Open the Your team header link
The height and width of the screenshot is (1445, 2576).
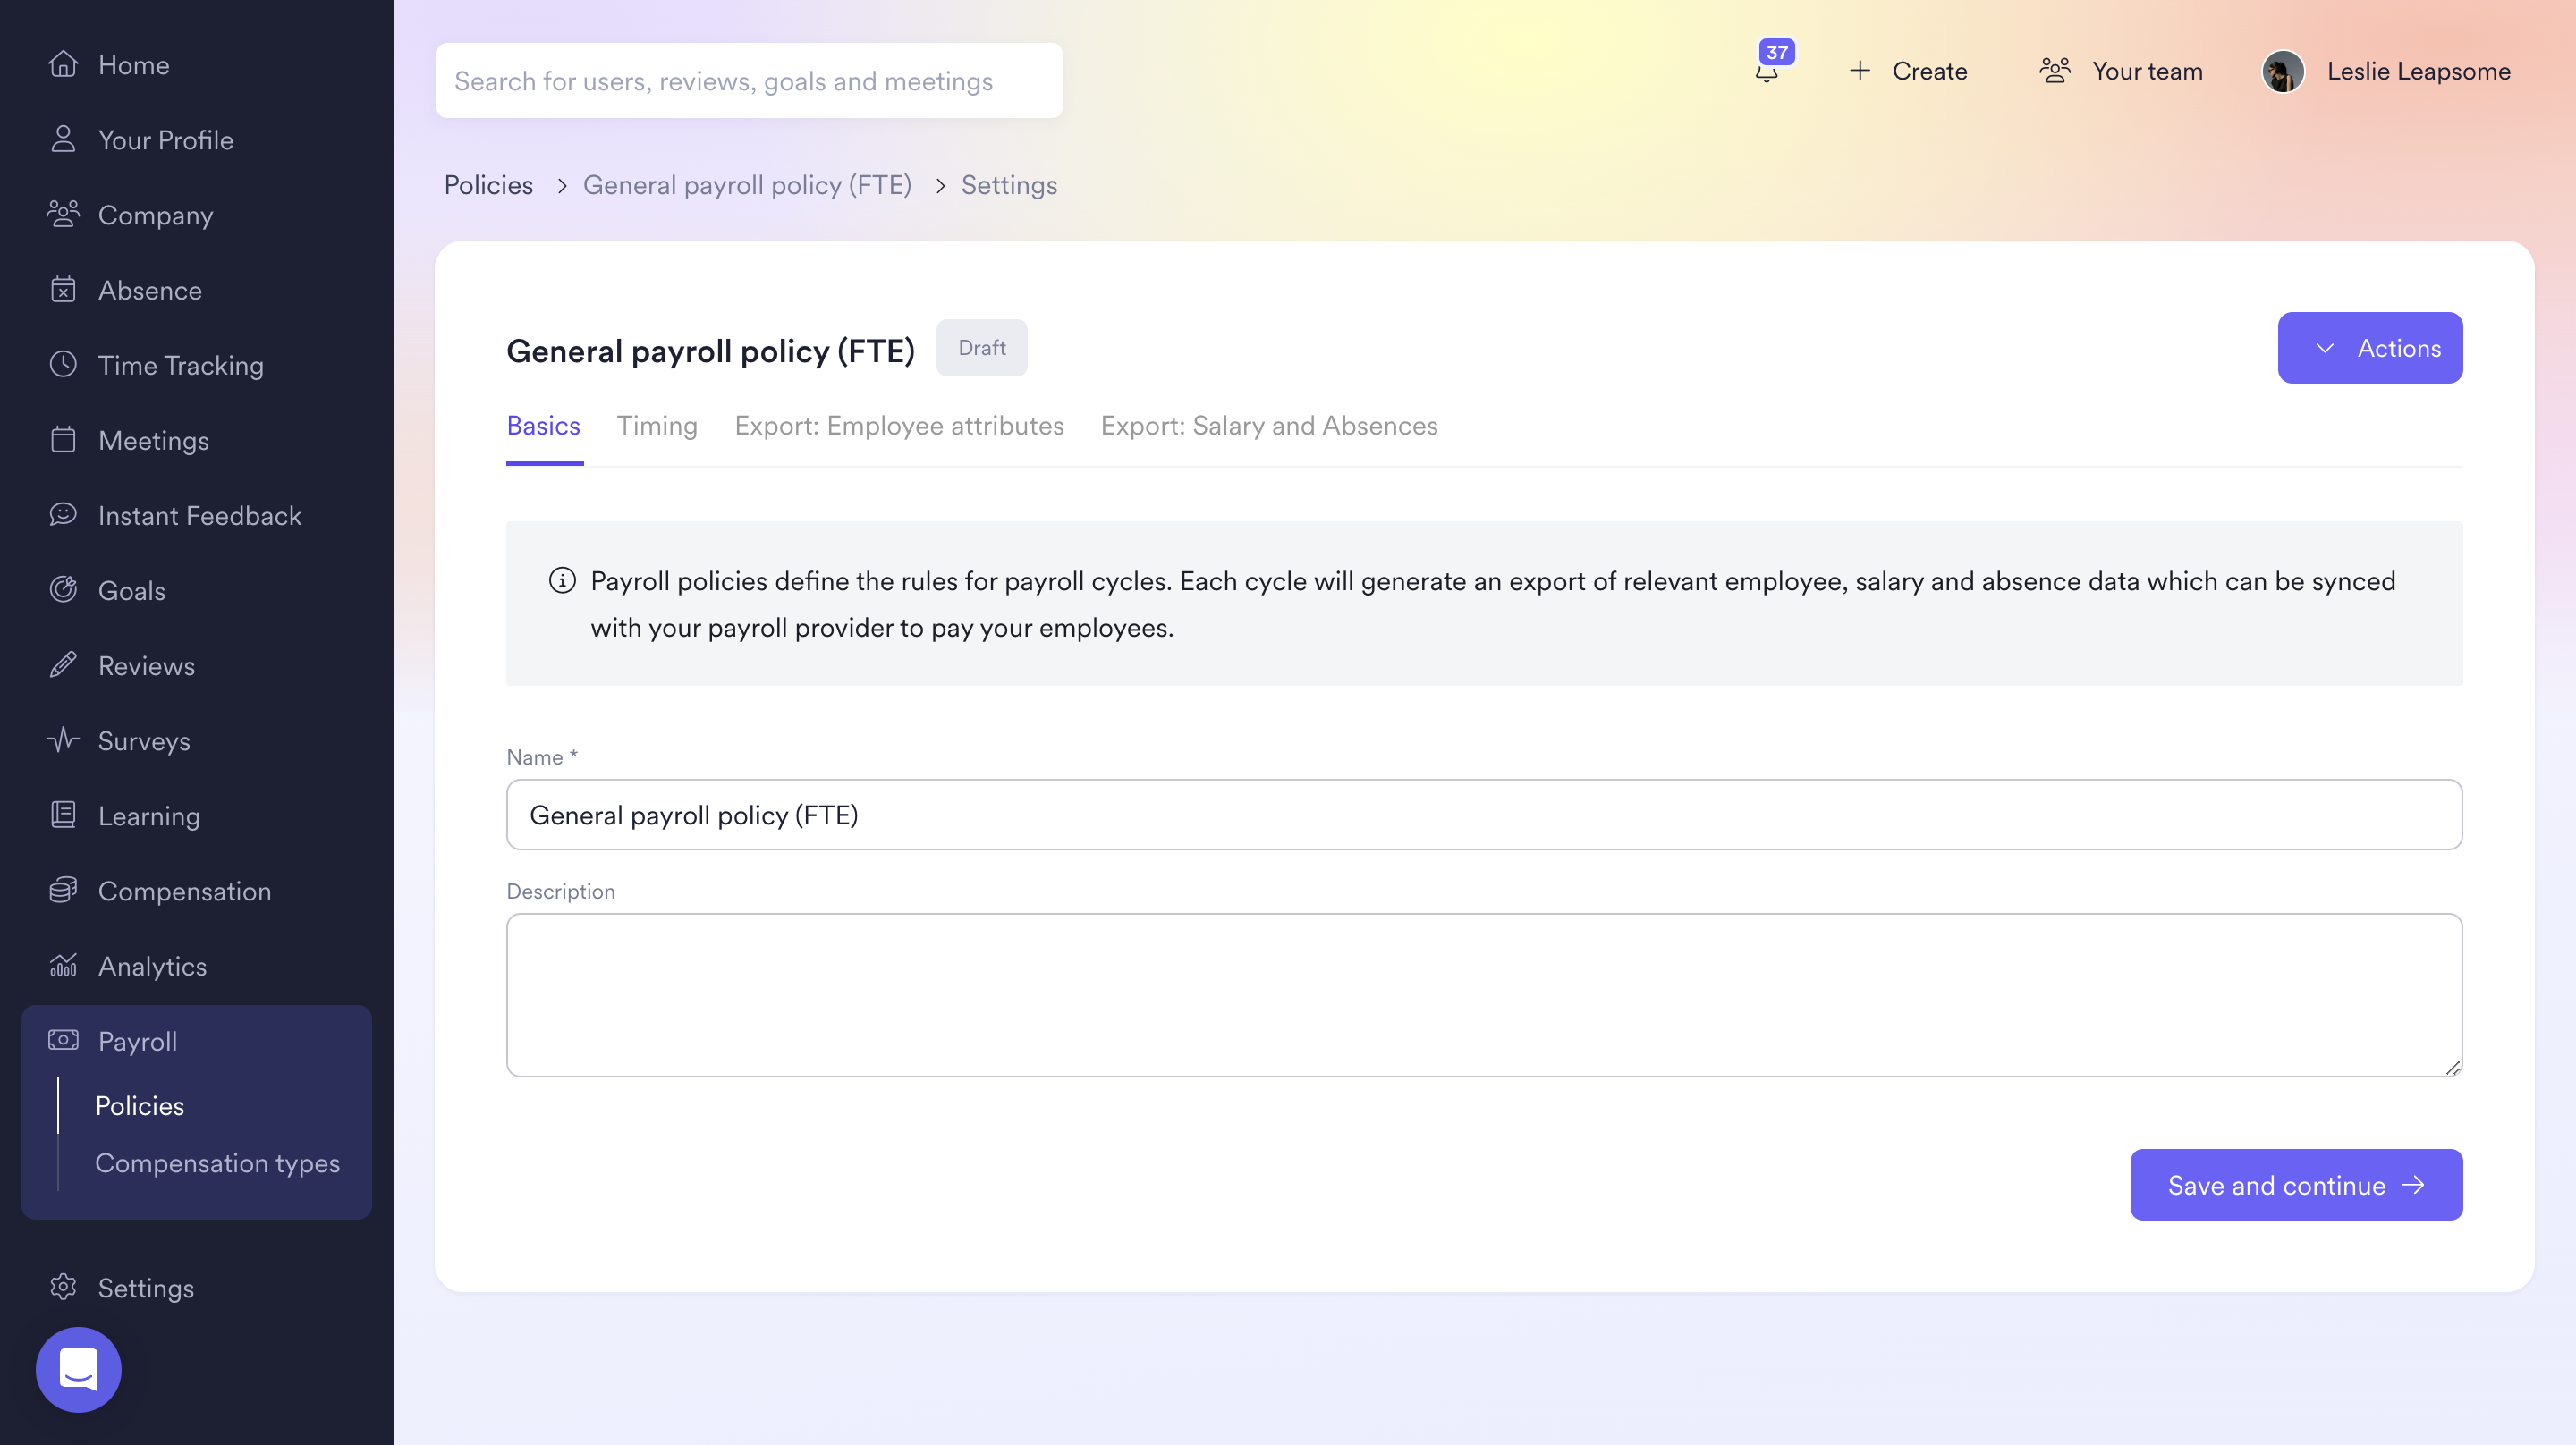[2147, 71]
